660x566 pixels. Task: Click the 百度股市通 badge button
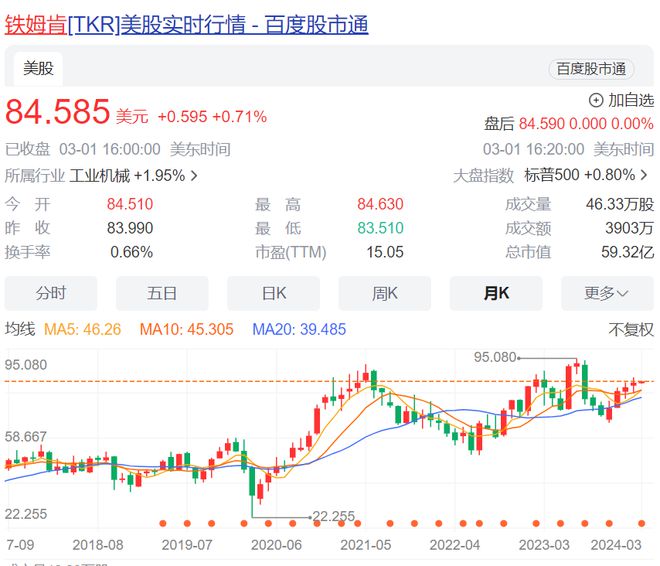pyautogui.click(x=591, y=69)
